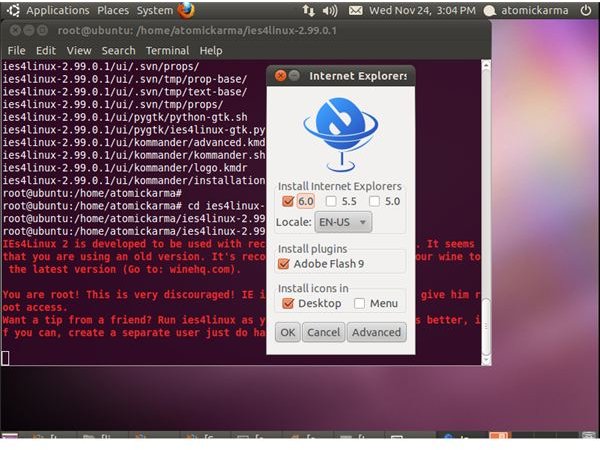The height and width of the screenshot is (450, 600).
Task: Open the volume speaker indicator
Action: (x=330, y=11)
